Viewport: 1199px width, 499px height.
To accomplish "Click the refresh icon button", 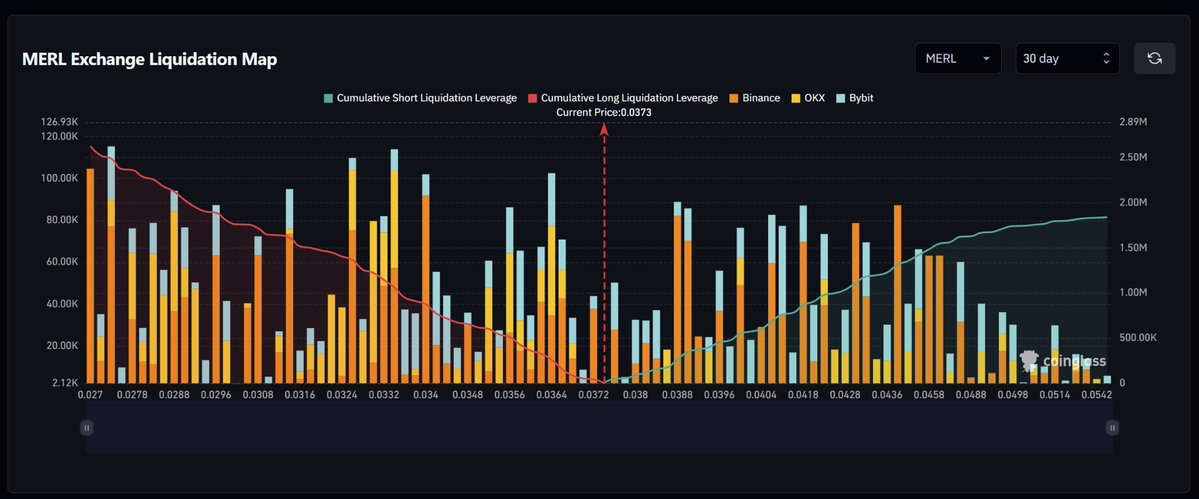I will point(1154,58).
